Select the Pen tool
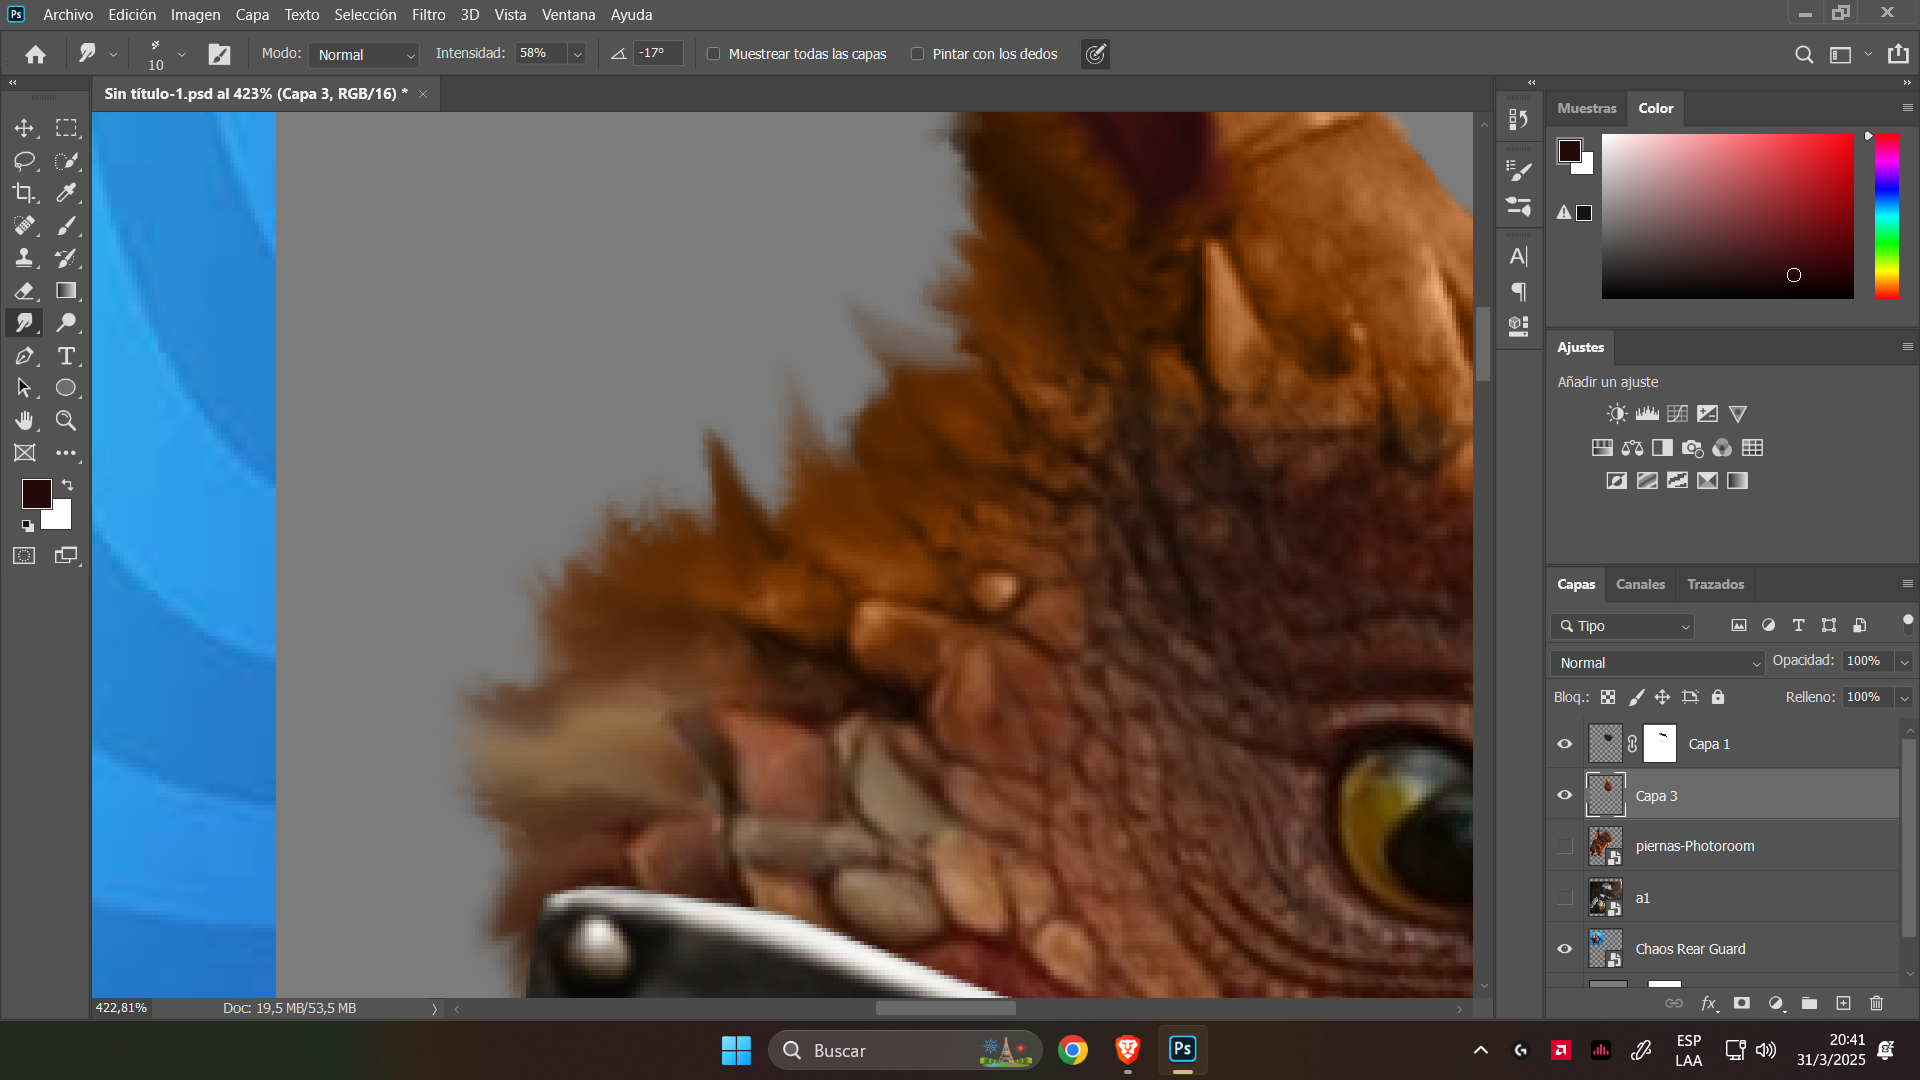 (24, 356)
